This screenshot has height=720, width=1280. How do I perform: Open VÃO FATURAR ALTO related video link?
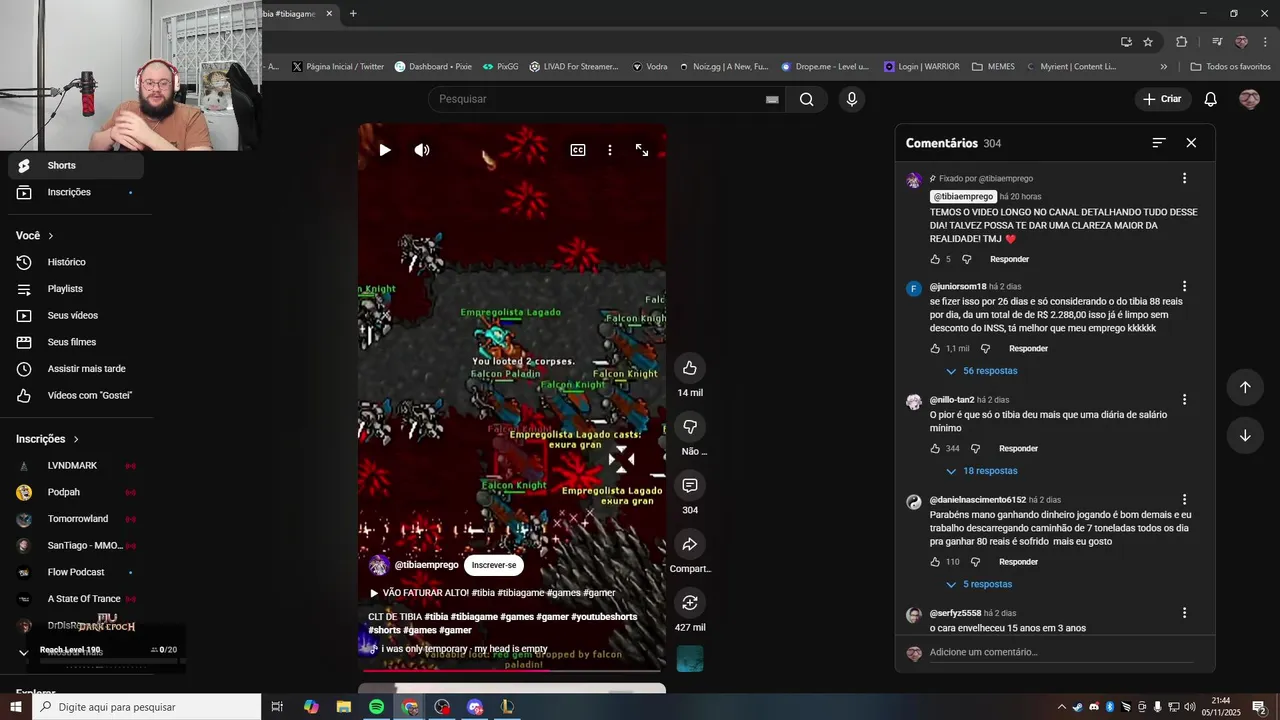click(x=492, y=593)
